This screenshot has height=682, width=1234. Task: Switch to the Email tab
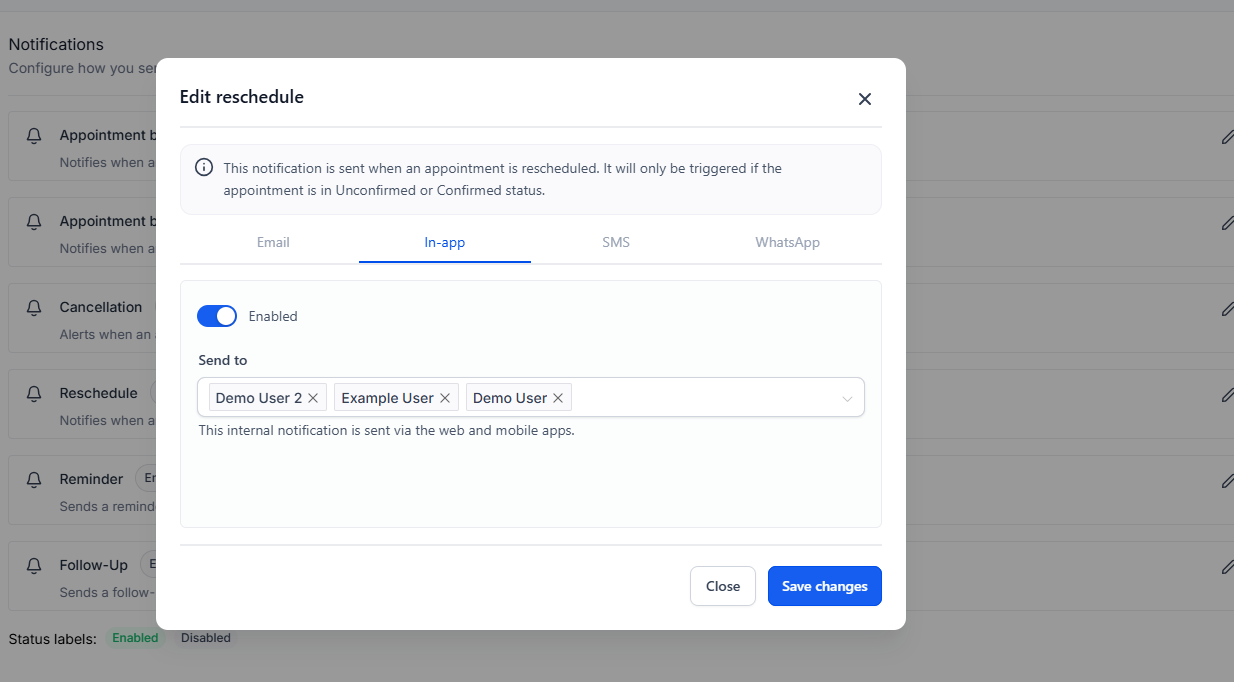tap(273, 243)
